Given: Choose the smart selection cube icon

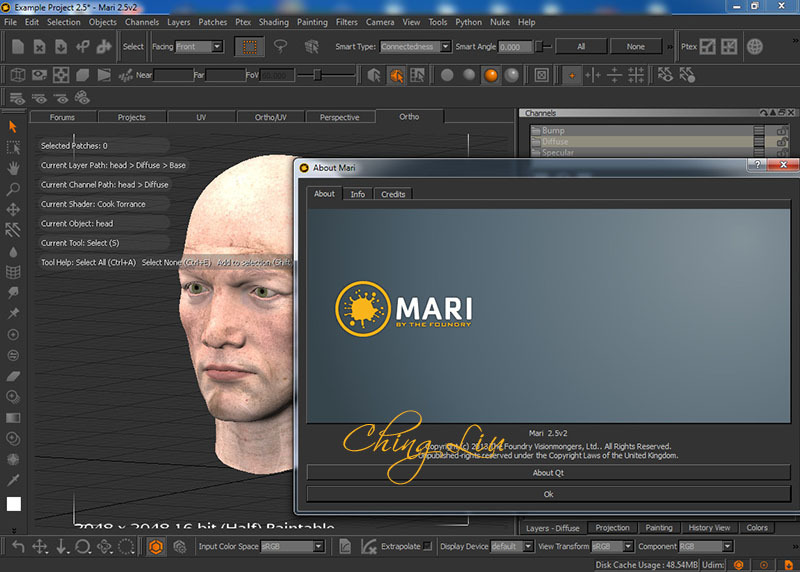Looking at the screenshot, I should click(311, 46).
